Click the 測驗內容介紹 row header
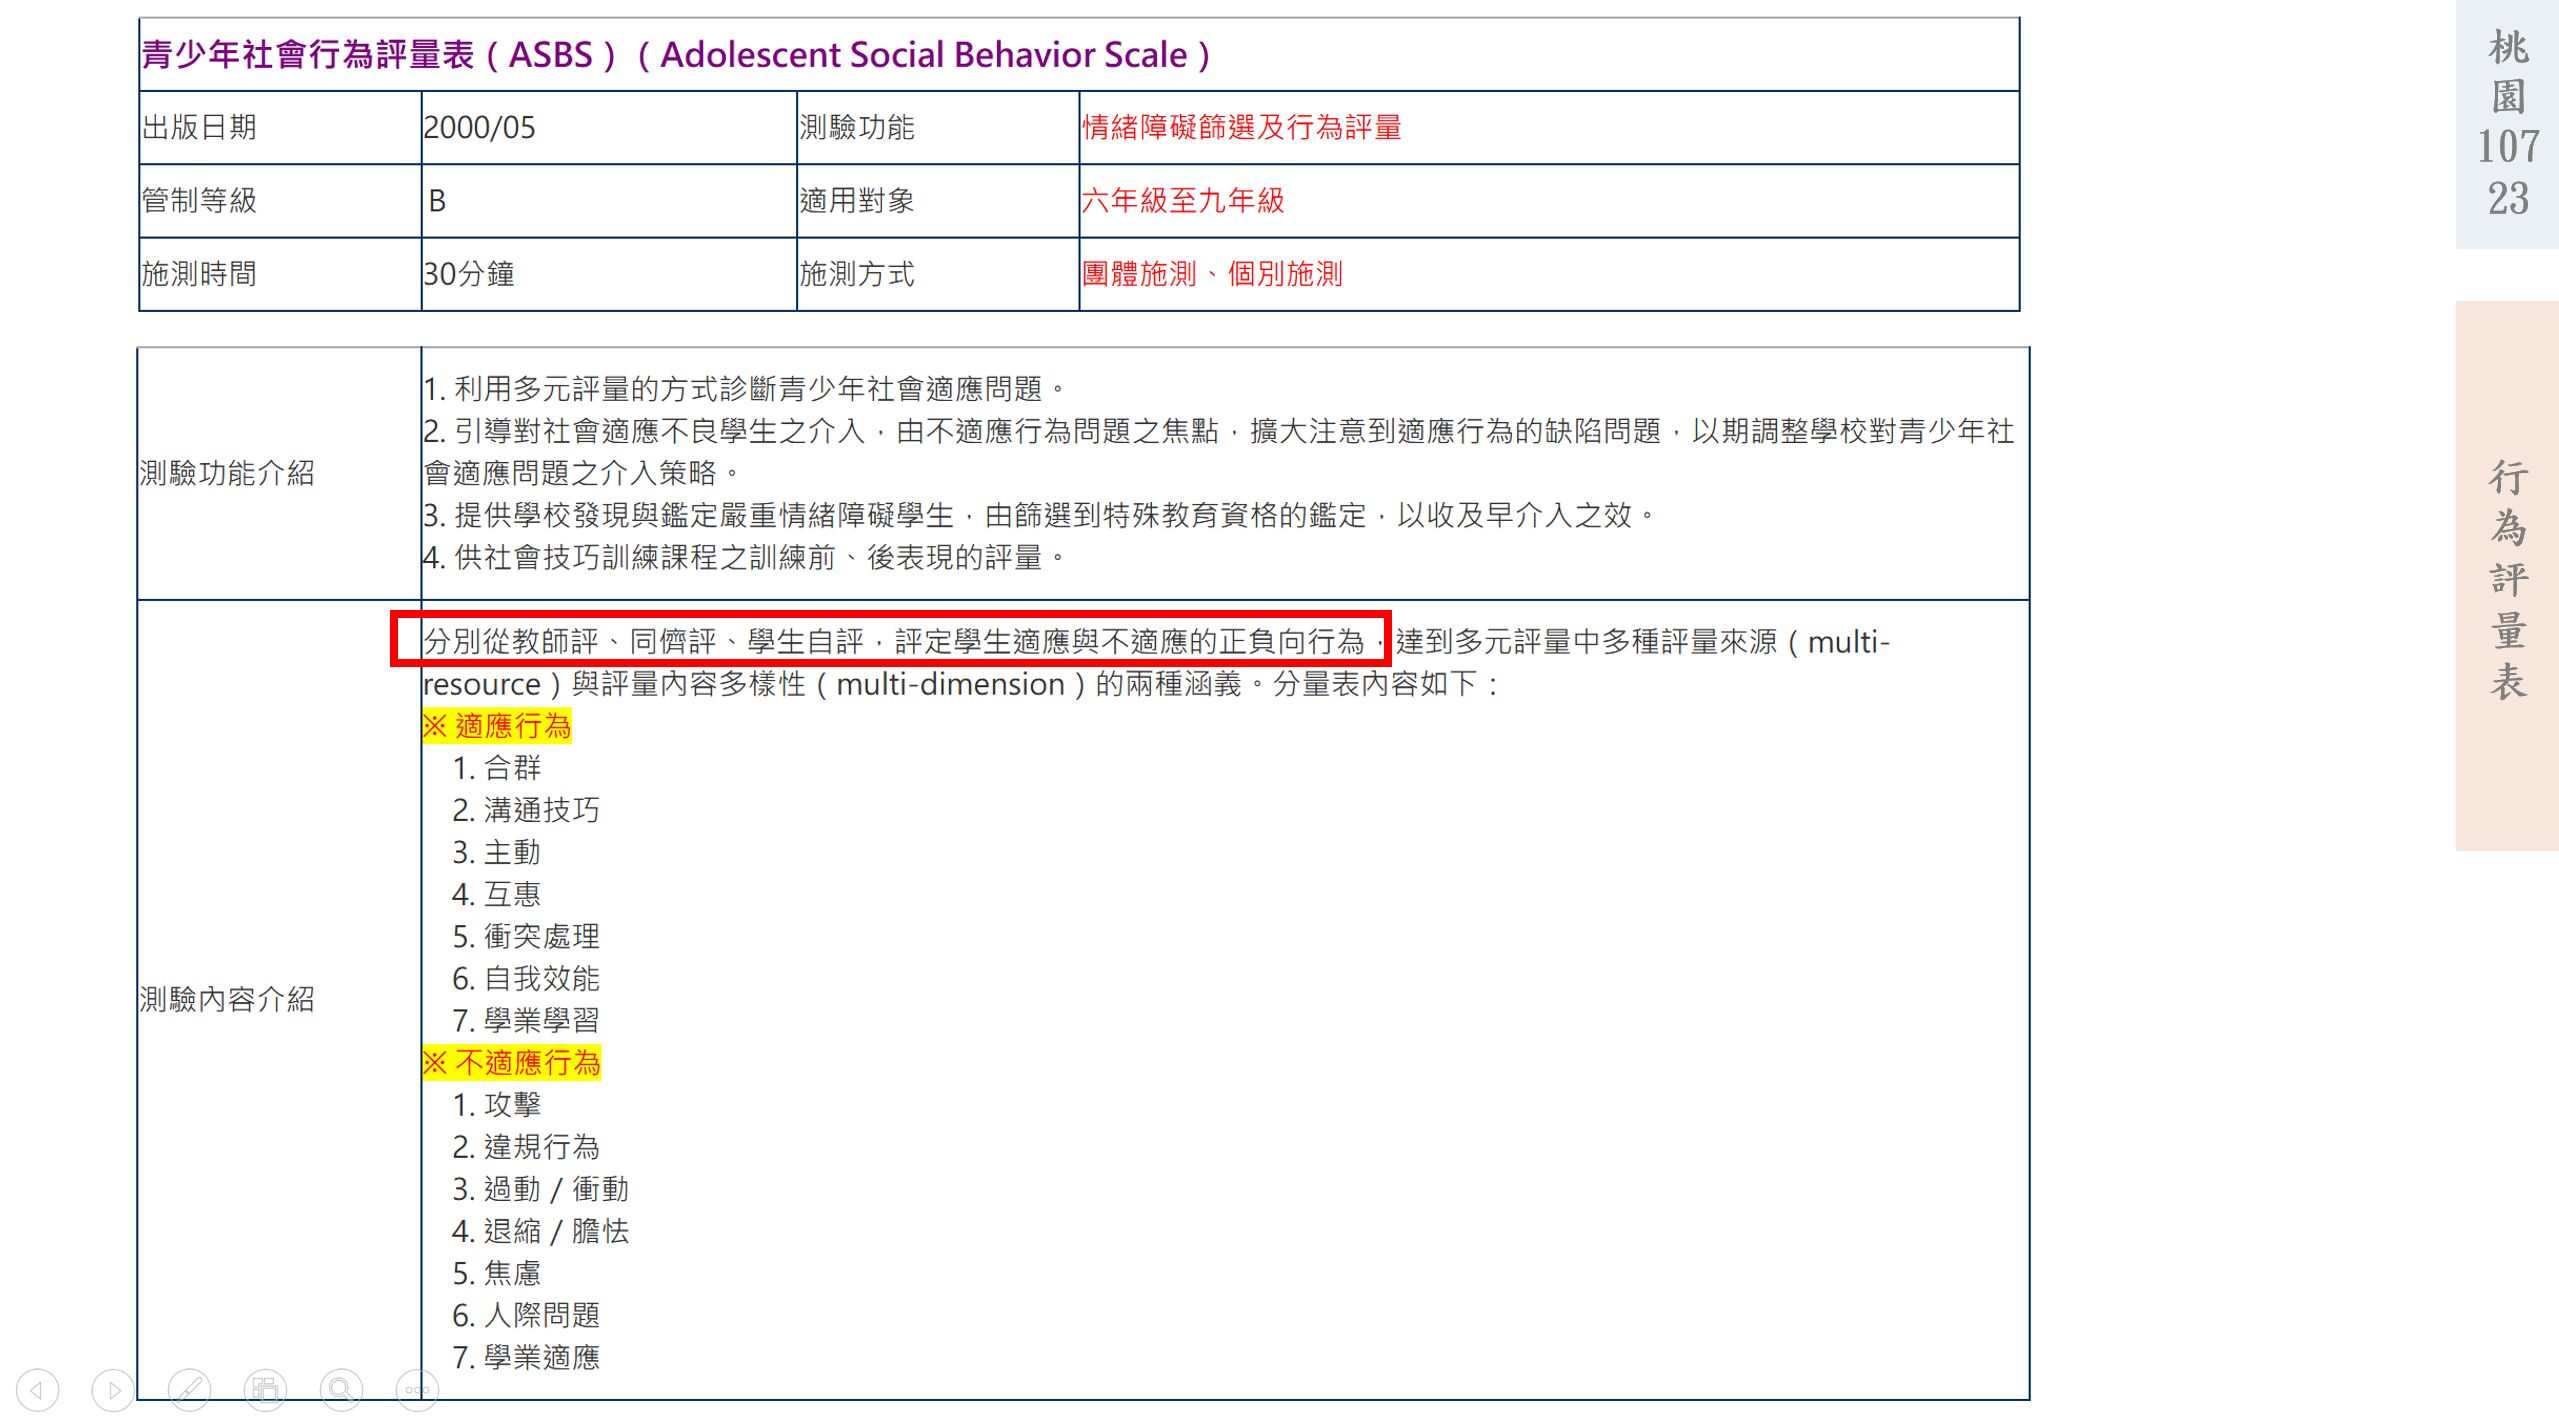 [227, 999]
